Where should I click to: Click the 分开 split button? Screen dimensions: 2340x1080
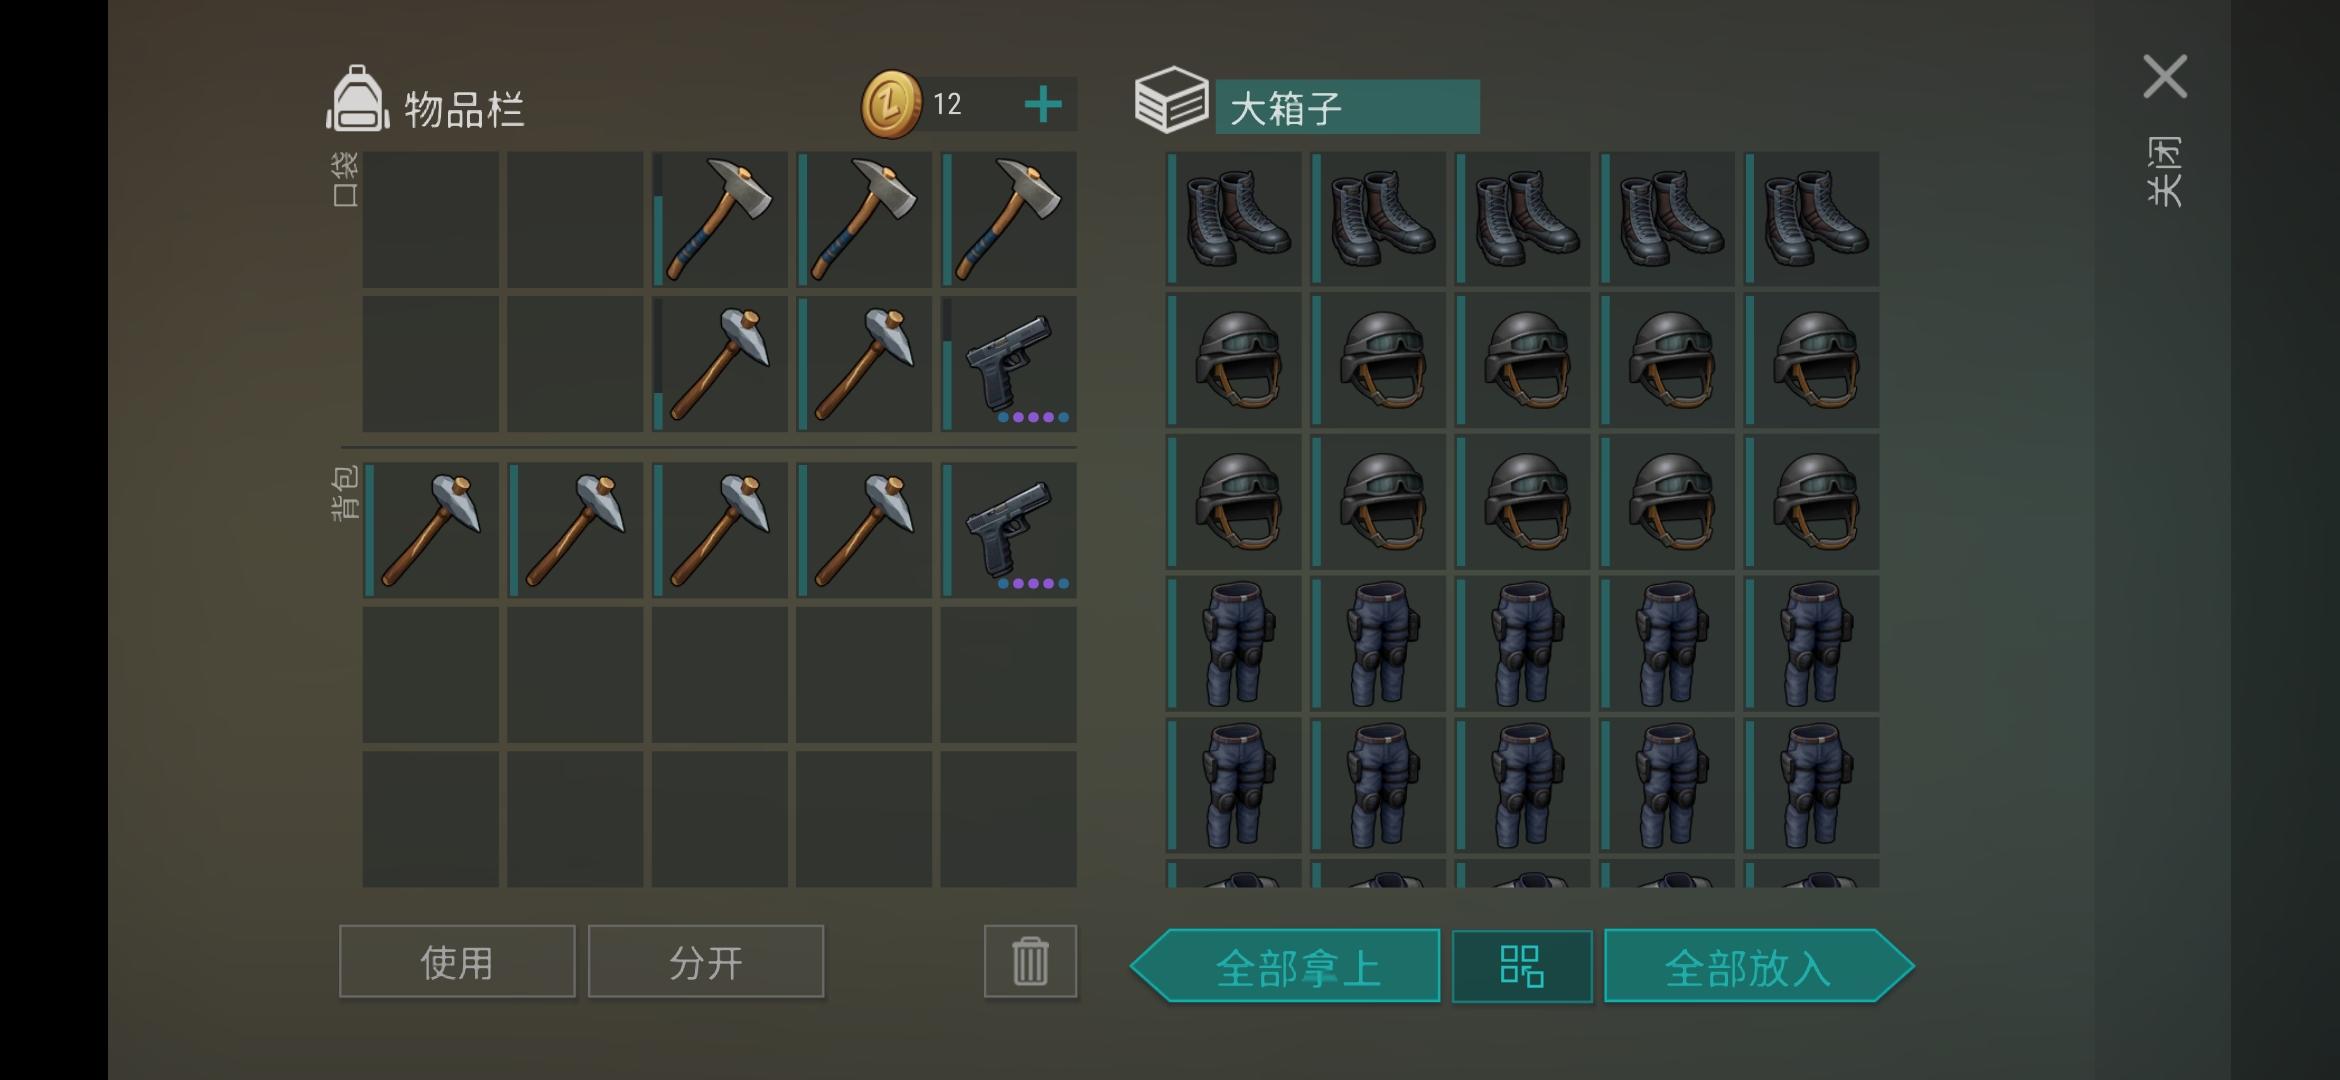tap(706, 961)
